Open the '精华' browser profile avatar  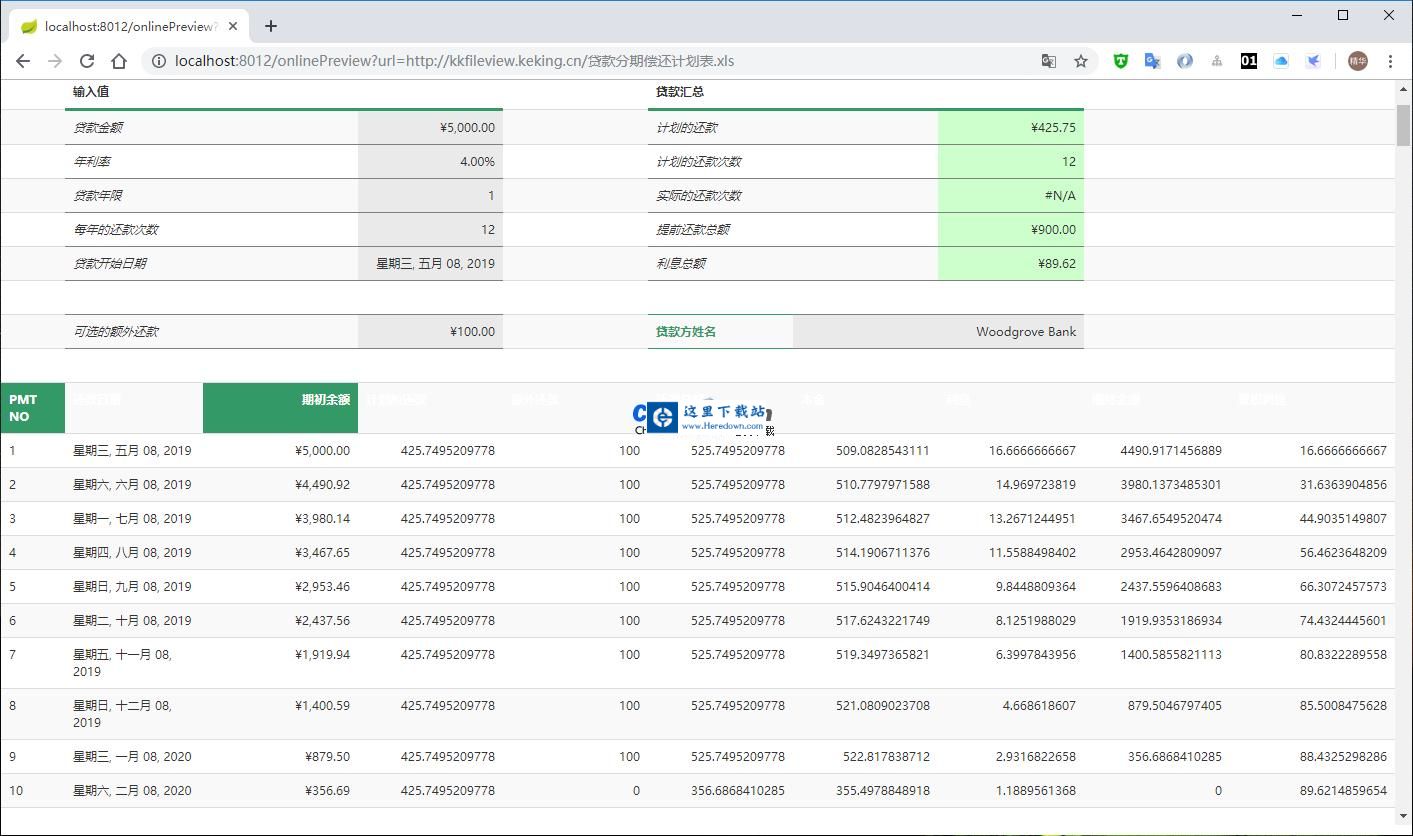coord(1358,61)
